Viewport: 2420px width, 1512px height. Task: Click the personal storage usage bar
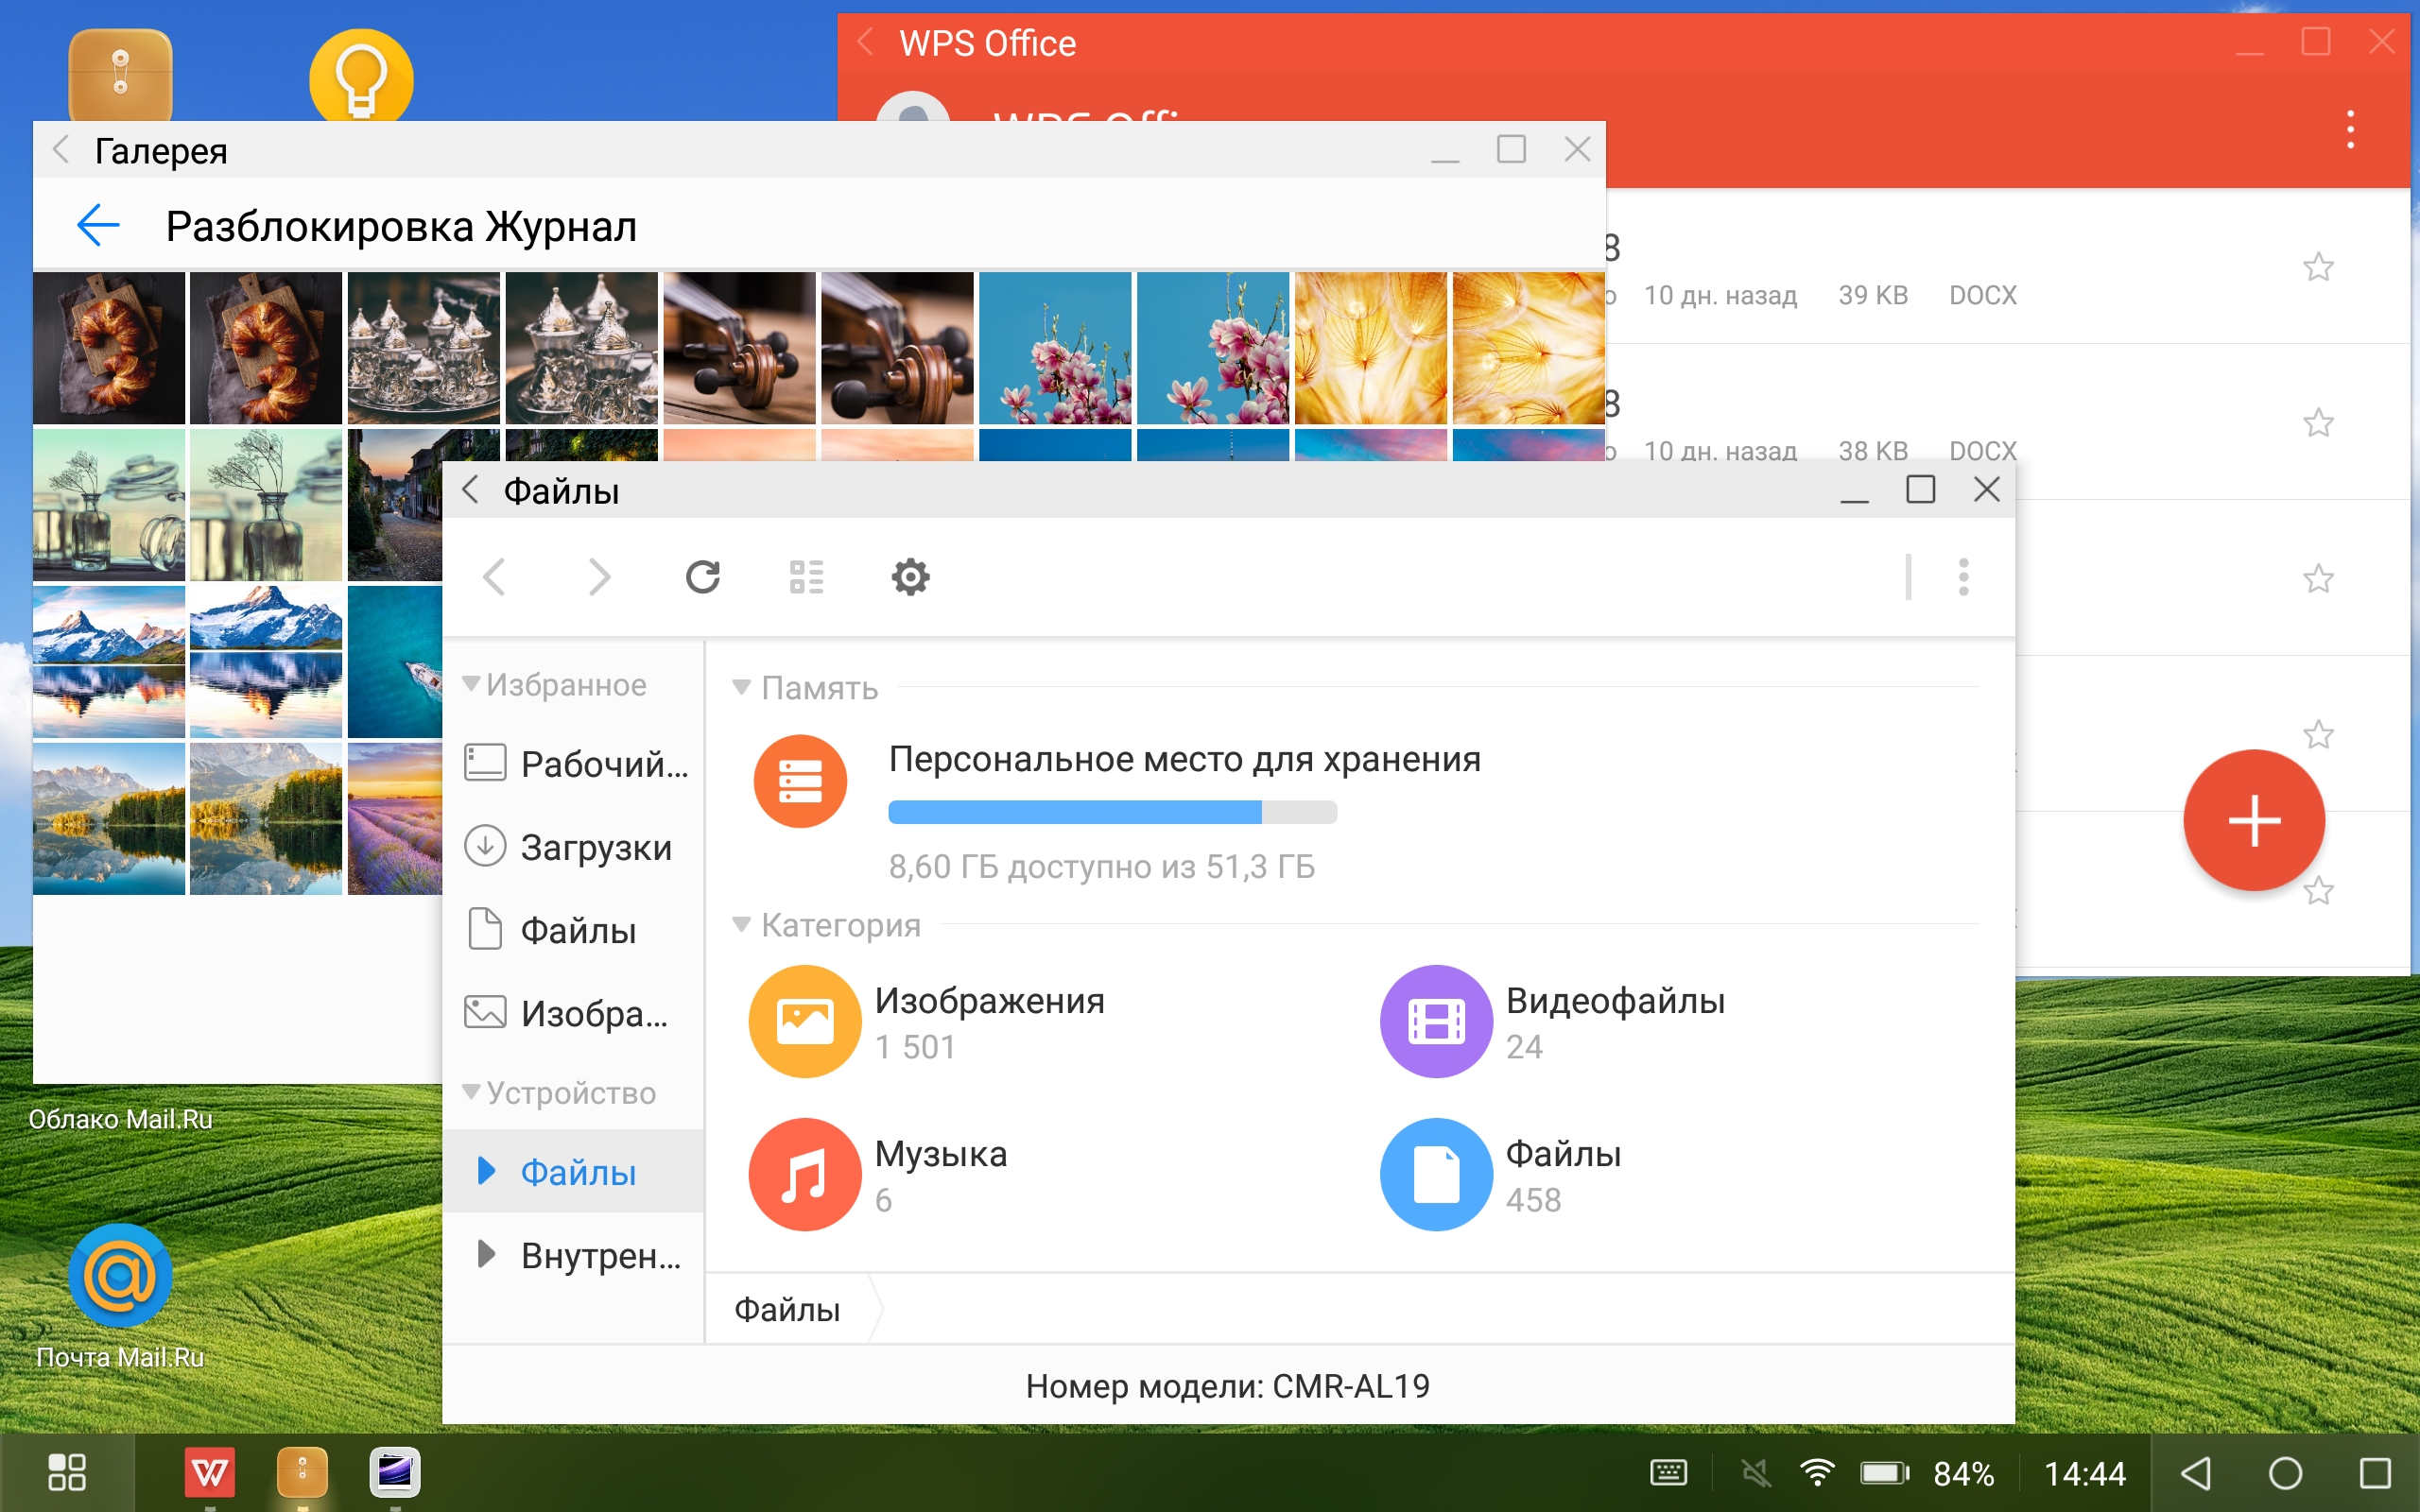click(1112, 812)
